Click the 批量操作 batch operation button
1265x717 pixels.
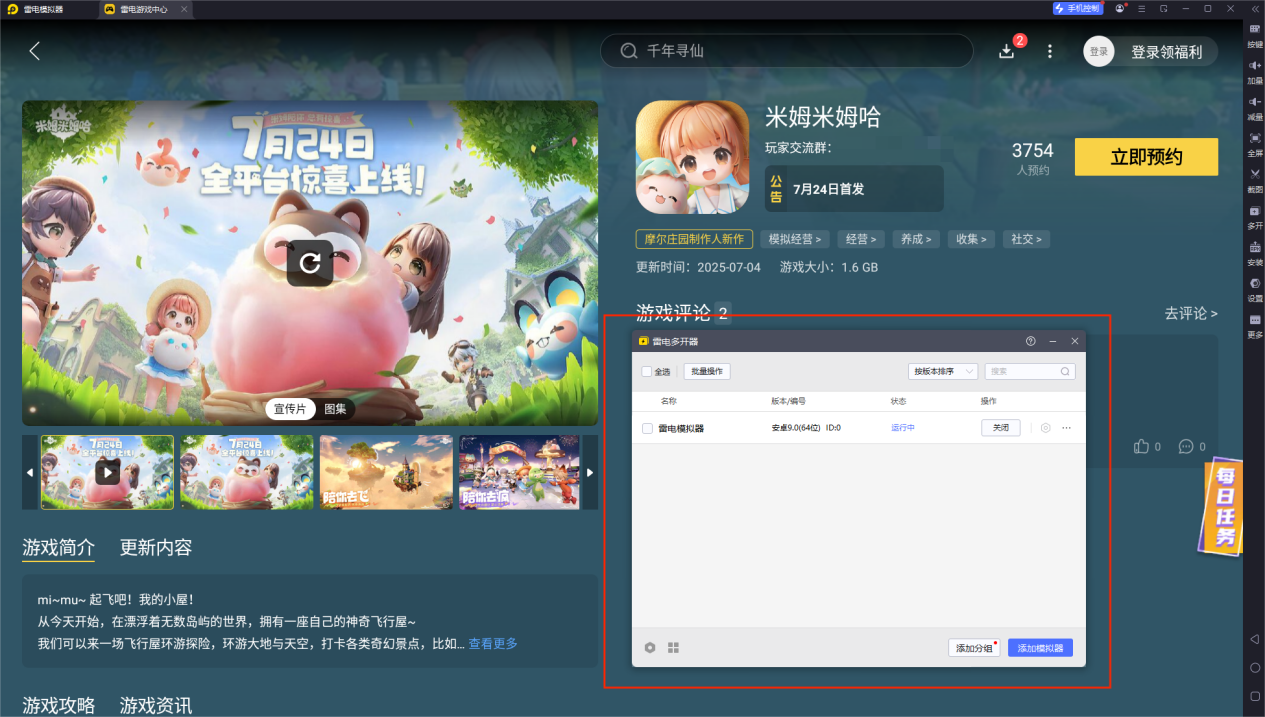point(707,371)
